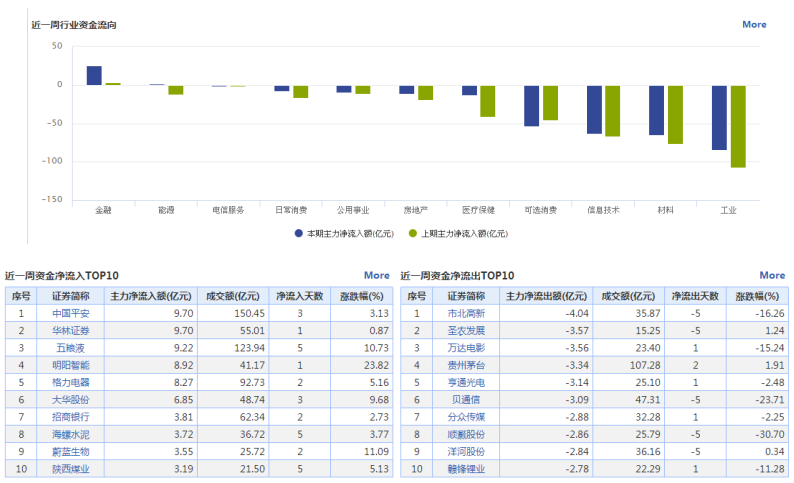The image size is (794, 483).
Task: Open stock link 海螺水泥
Action: click(x=70, y=434)
